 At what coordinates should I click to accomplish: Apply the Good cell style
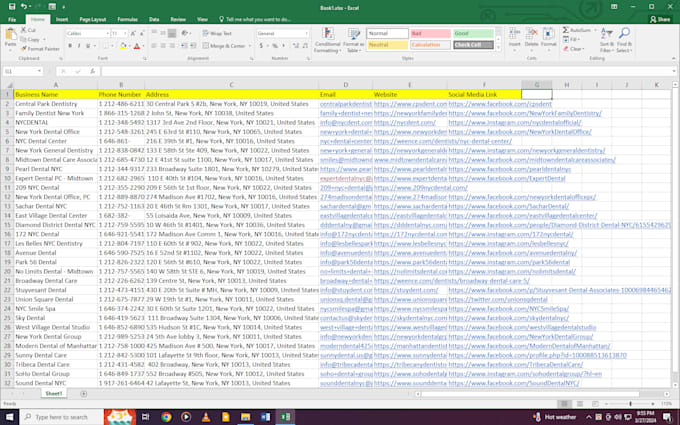tap(473, 33)
